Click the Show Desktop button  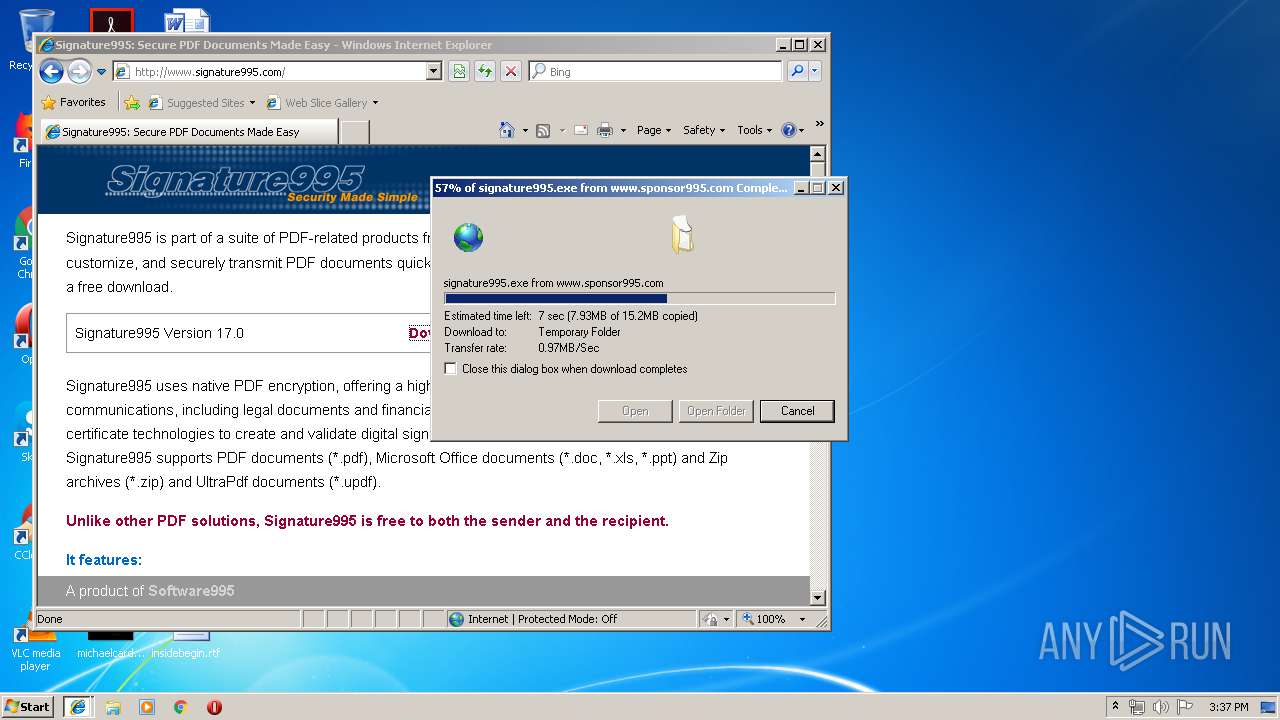pyautogui.click(x=1270, y=707)
